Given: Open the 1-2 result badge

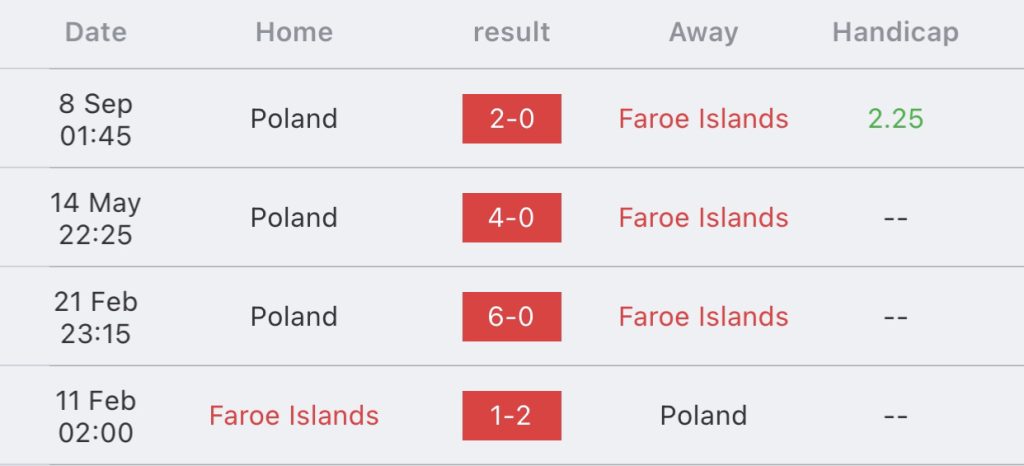Looking at the screenshot, I should (x=511, y=416).
